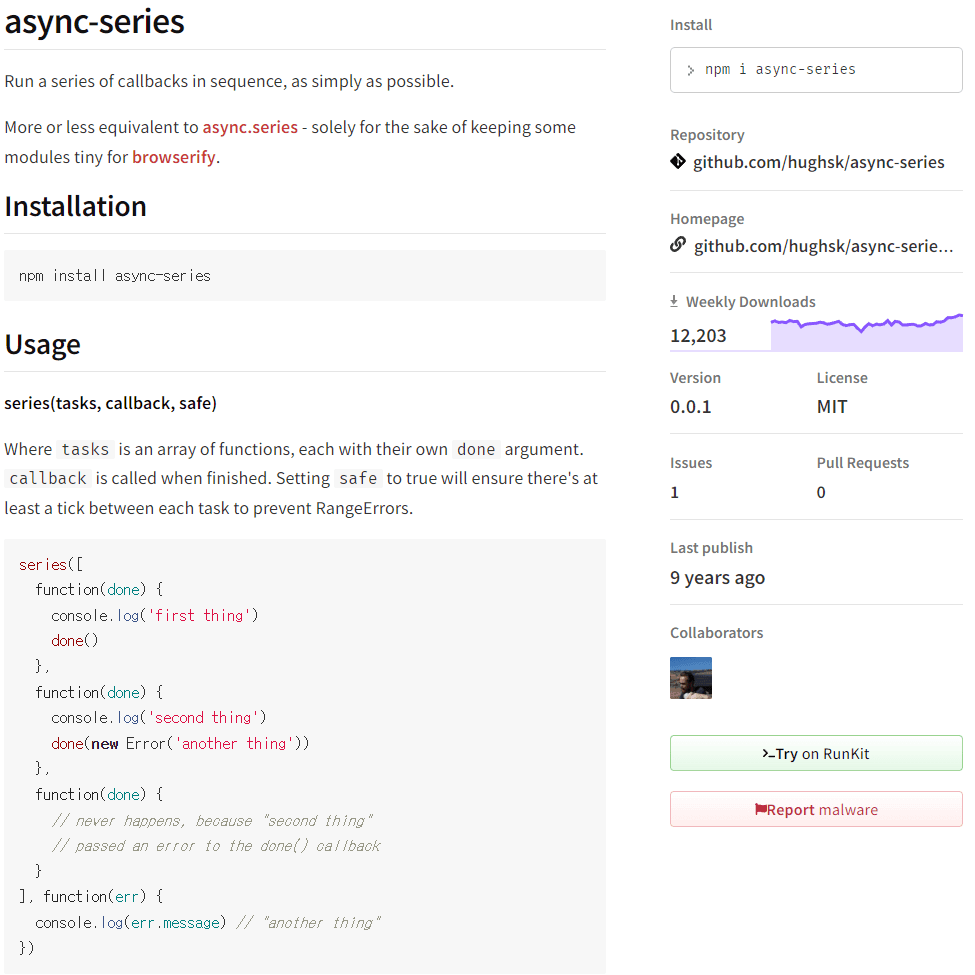Image resolution: width=975 pixels, height=975 pixels.
Task: Click the 'Run a series of callbacks' description
Action: point(229,81)
